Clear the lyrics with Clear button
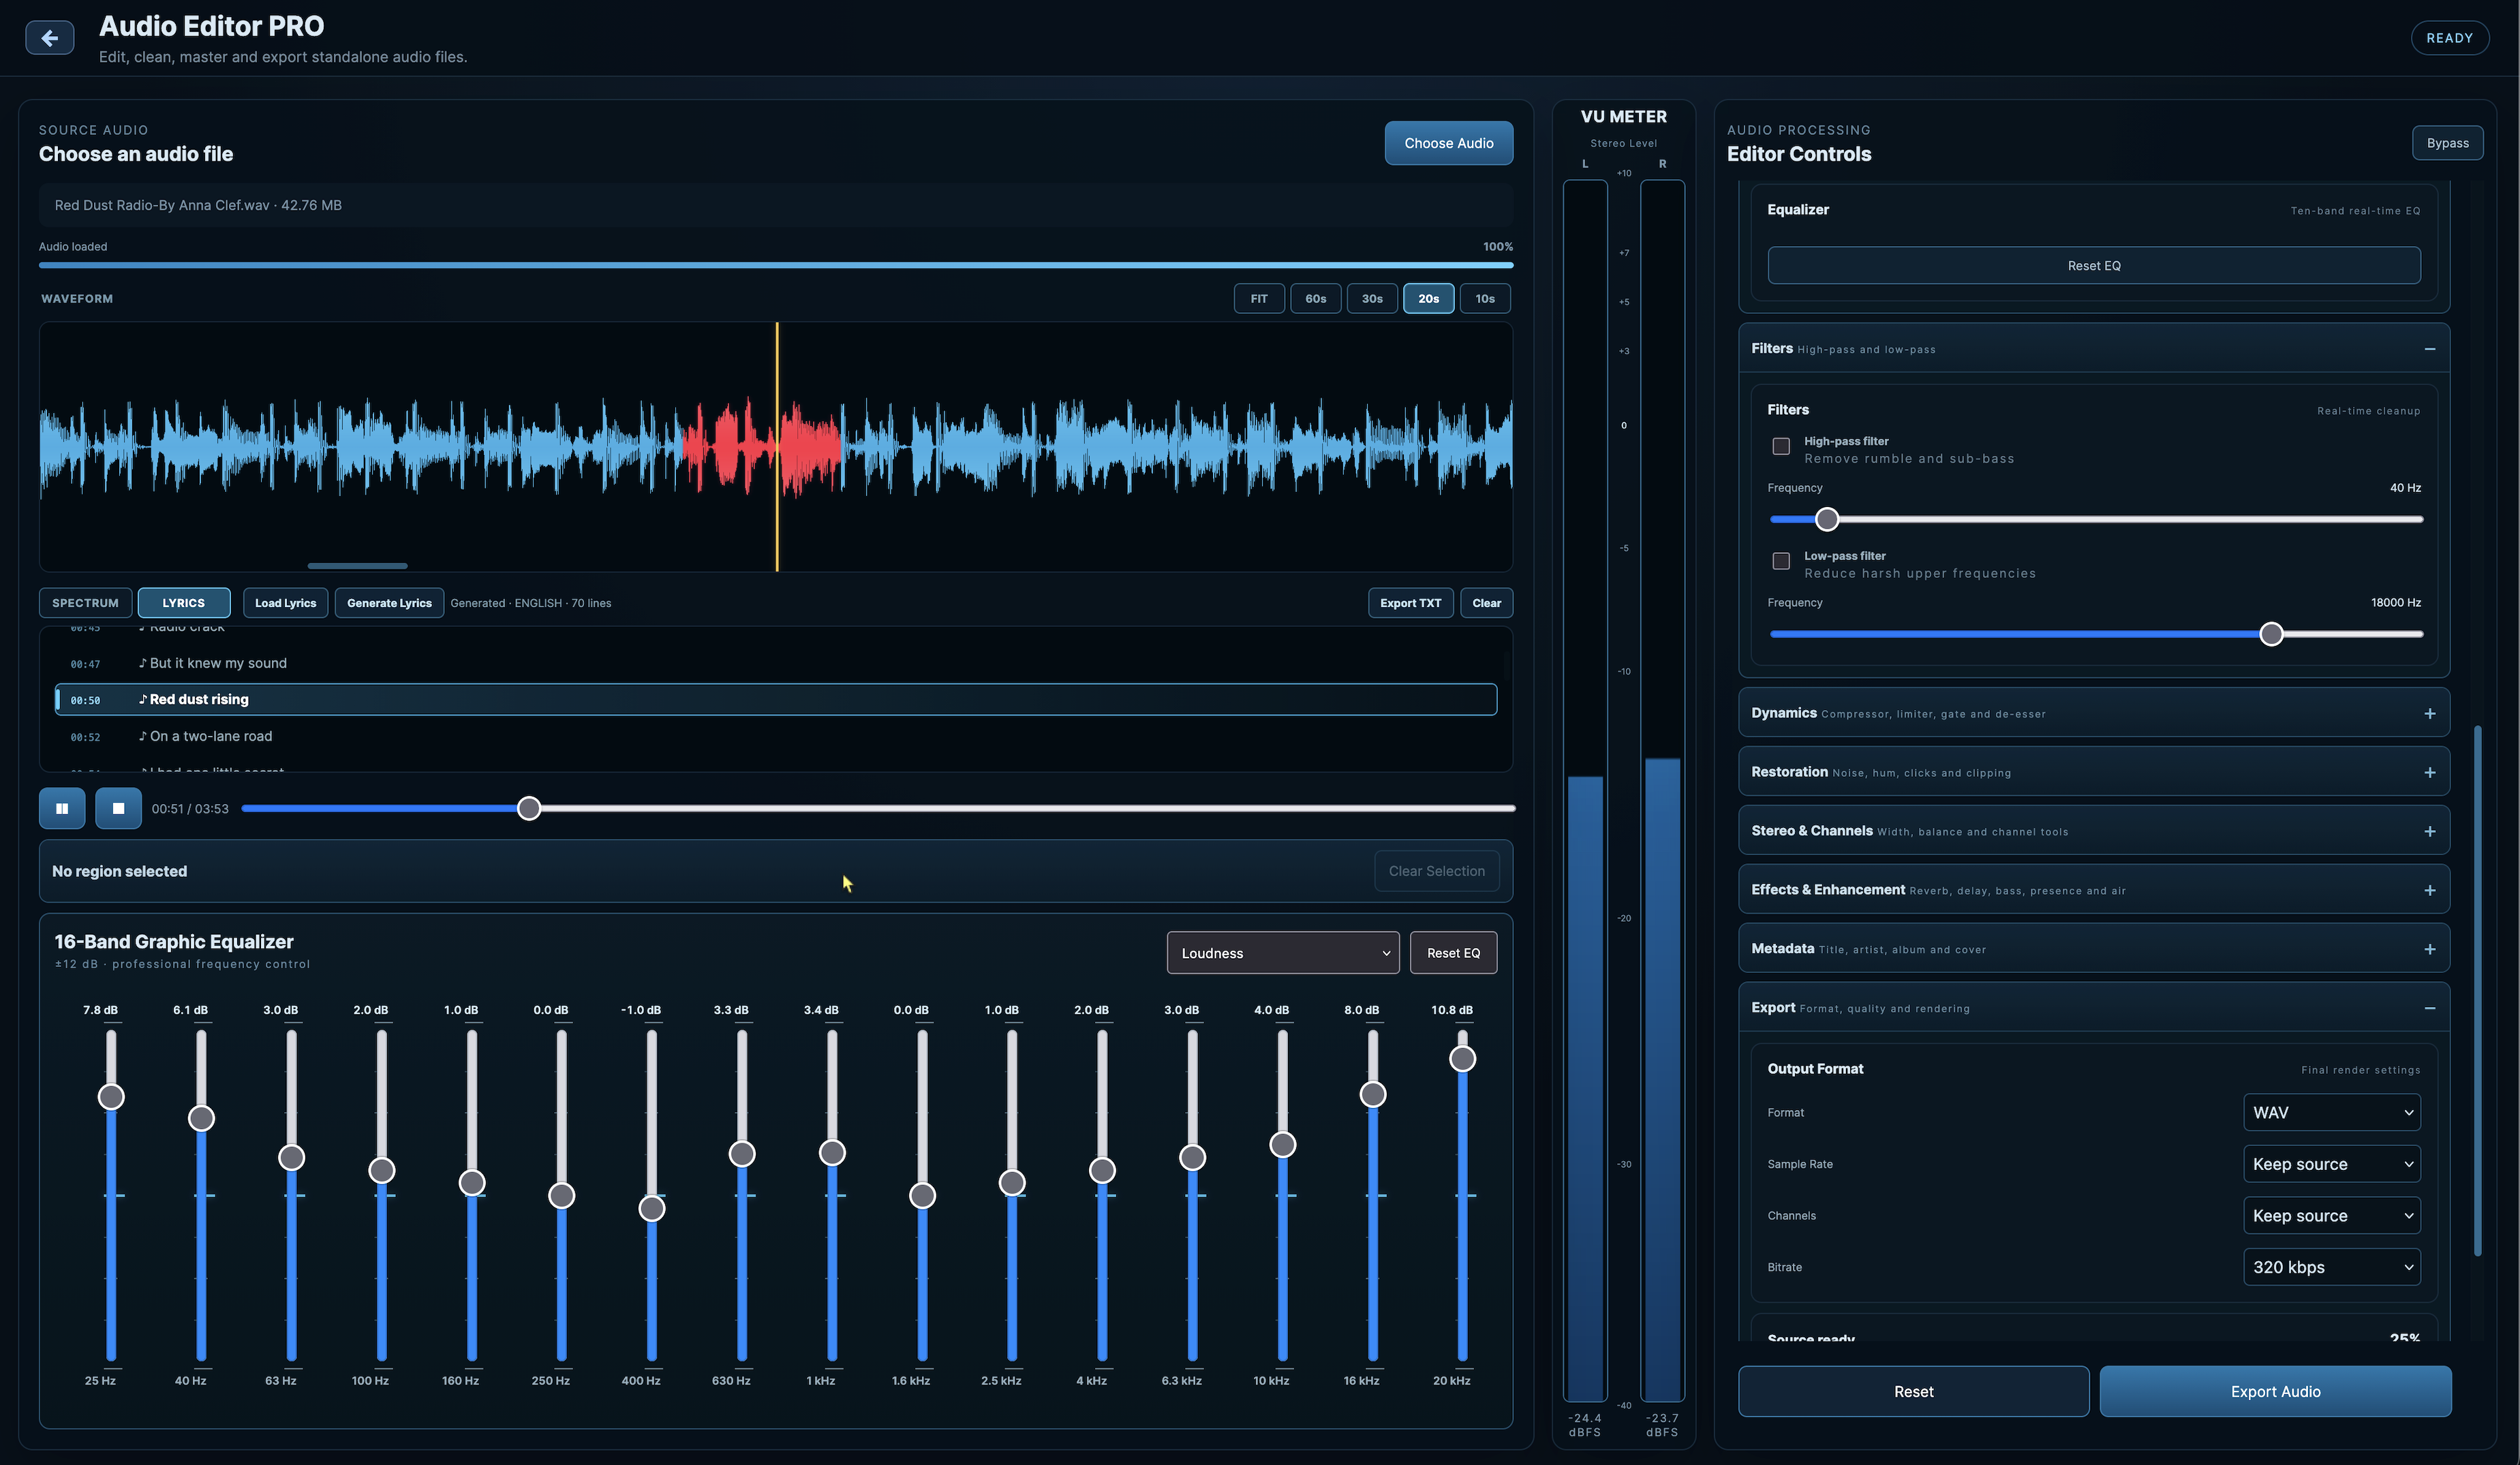 [x=1486, y=603]
